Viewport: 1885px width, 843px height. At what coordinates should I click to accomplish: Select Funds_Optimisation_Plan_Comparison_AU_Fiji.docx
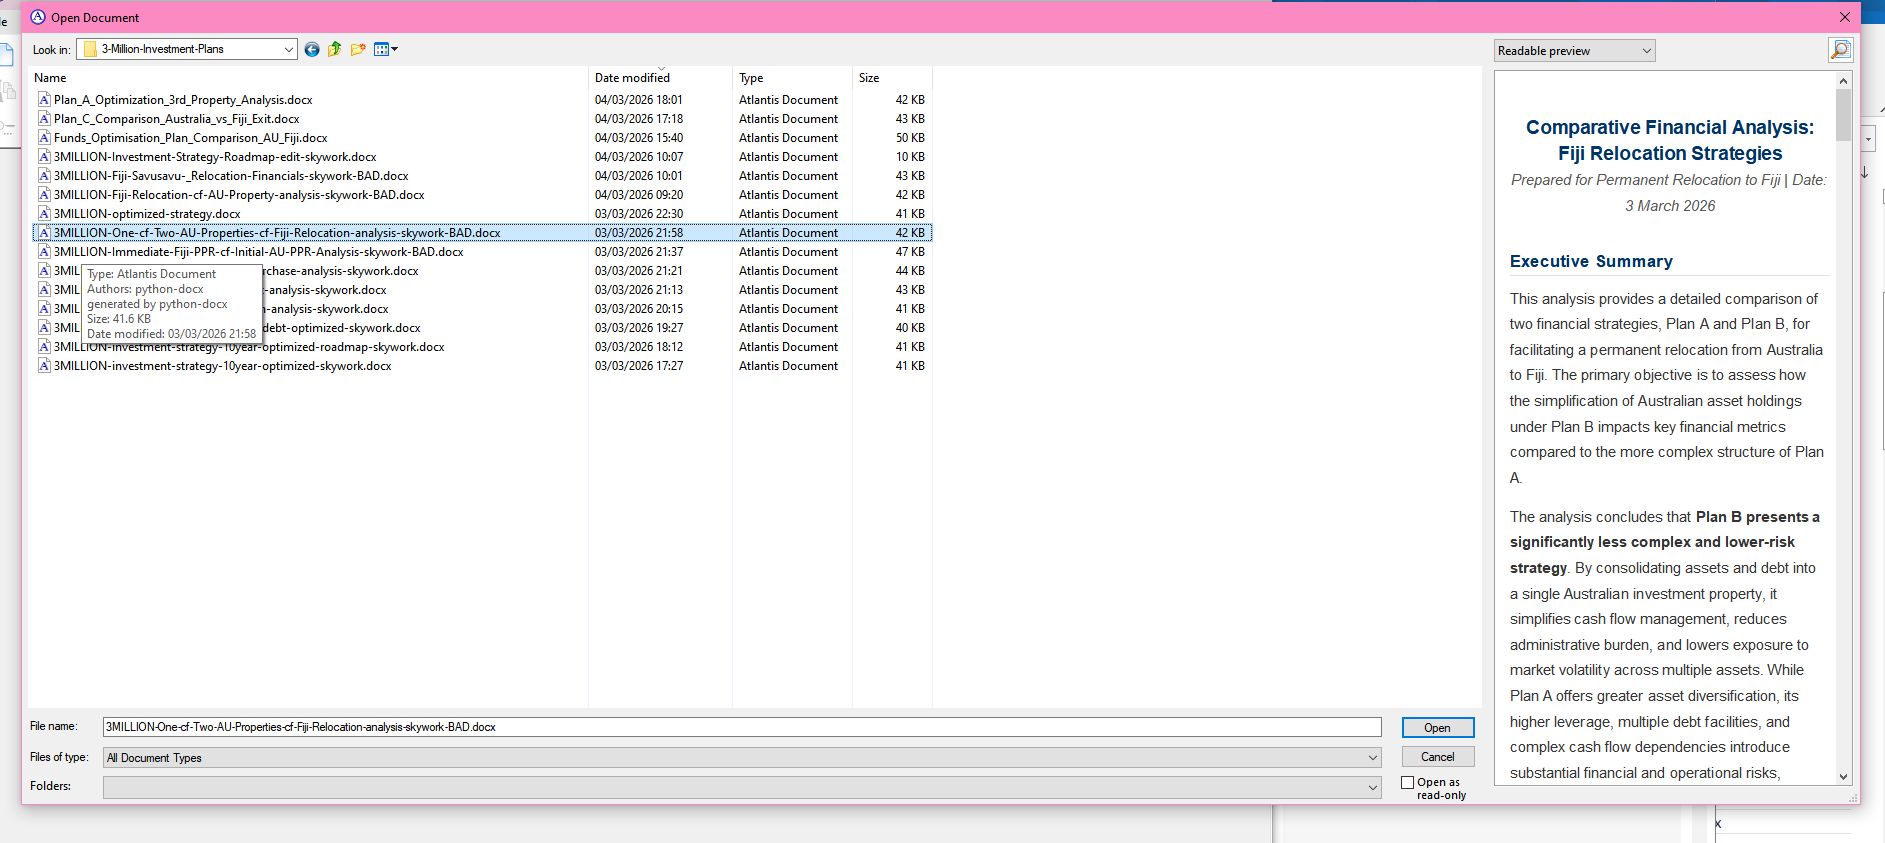pyautogui.click(x=191, y=138)
